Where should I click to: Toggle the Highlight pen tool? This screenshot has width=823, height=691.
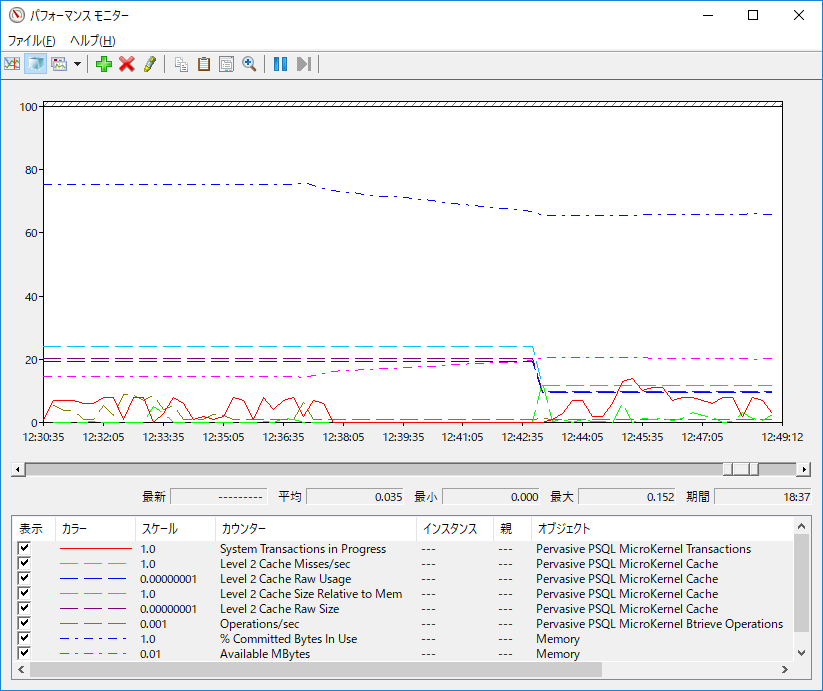click(149, 64)
